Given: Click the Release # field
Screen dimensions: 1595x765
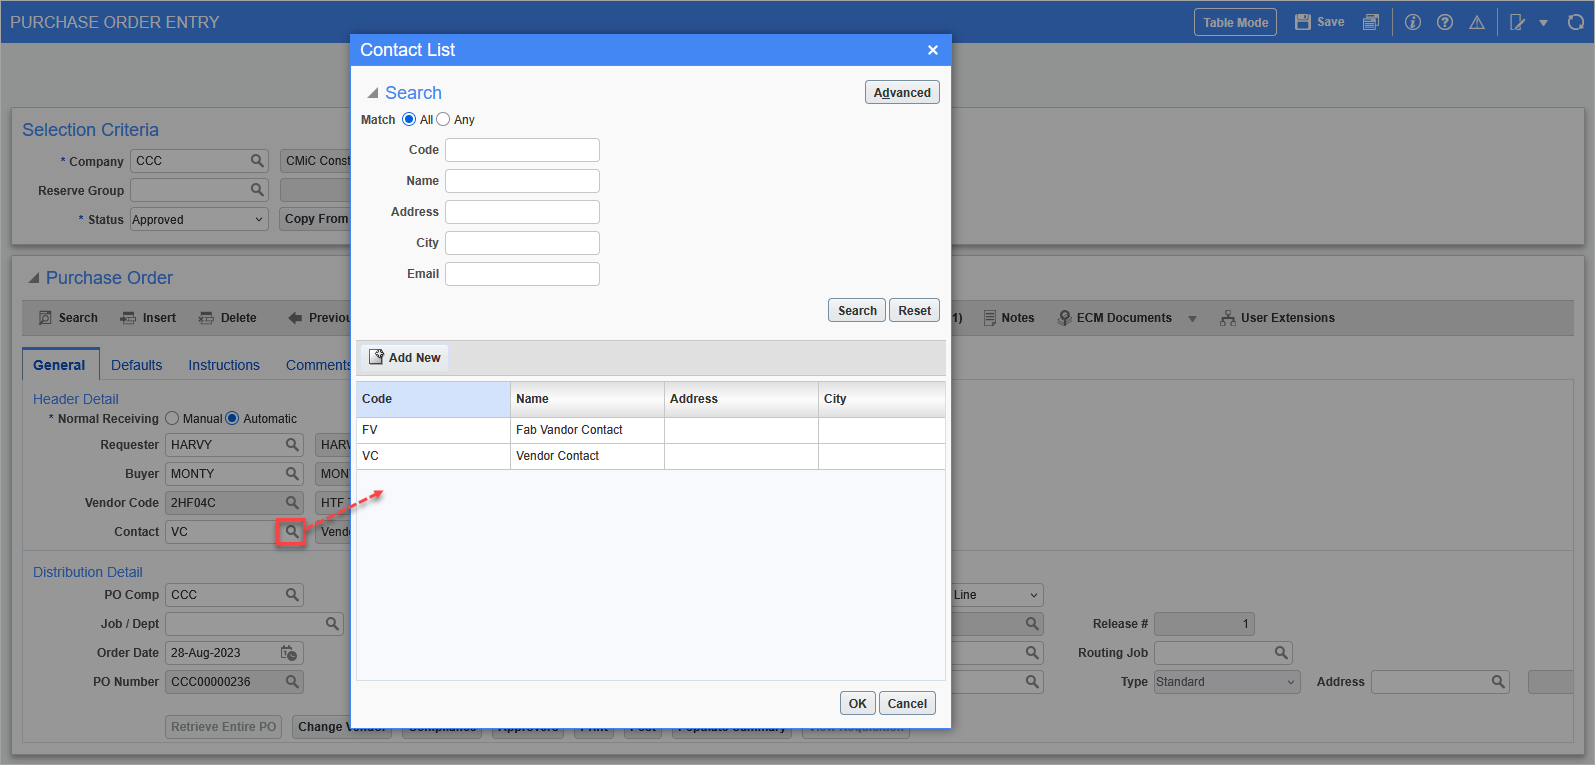Looking at the screenshot, I should point(1204,623).
